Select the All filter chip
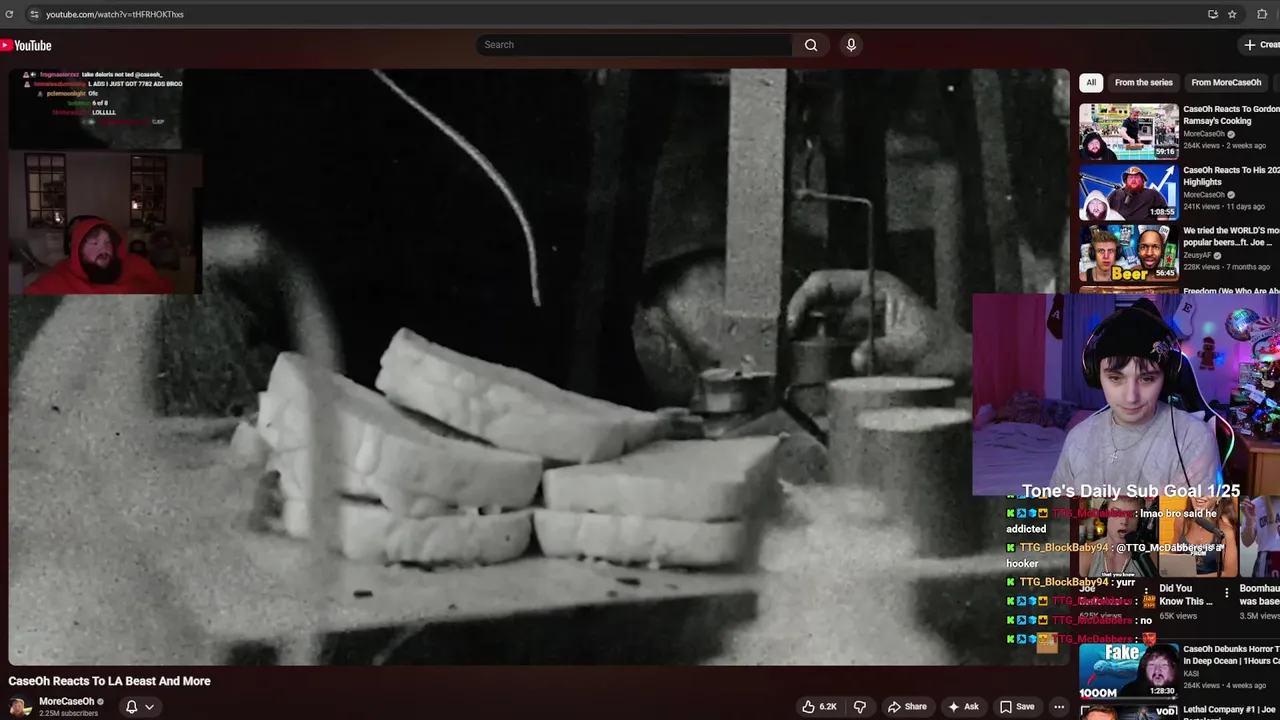Image resolution: width=1280 pixels, height=720 pixels. [1091, 83]
